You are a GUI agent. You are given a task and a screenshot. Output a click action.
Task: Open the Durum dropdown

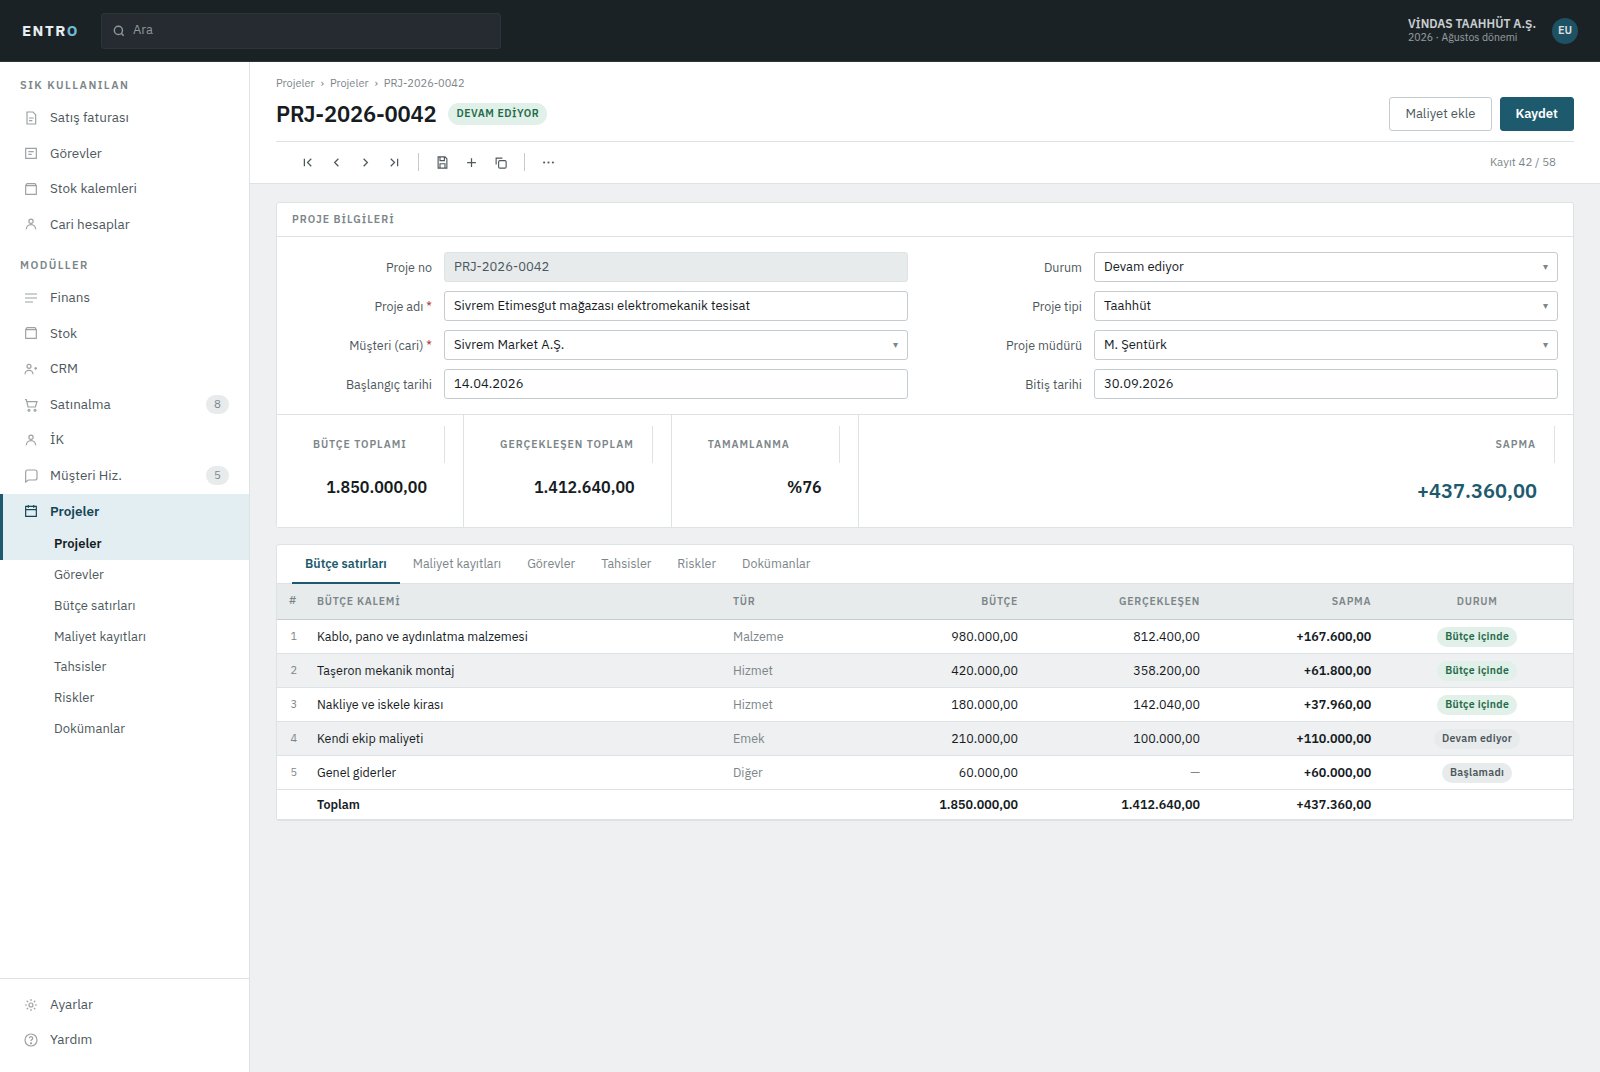pos(1325,267)
